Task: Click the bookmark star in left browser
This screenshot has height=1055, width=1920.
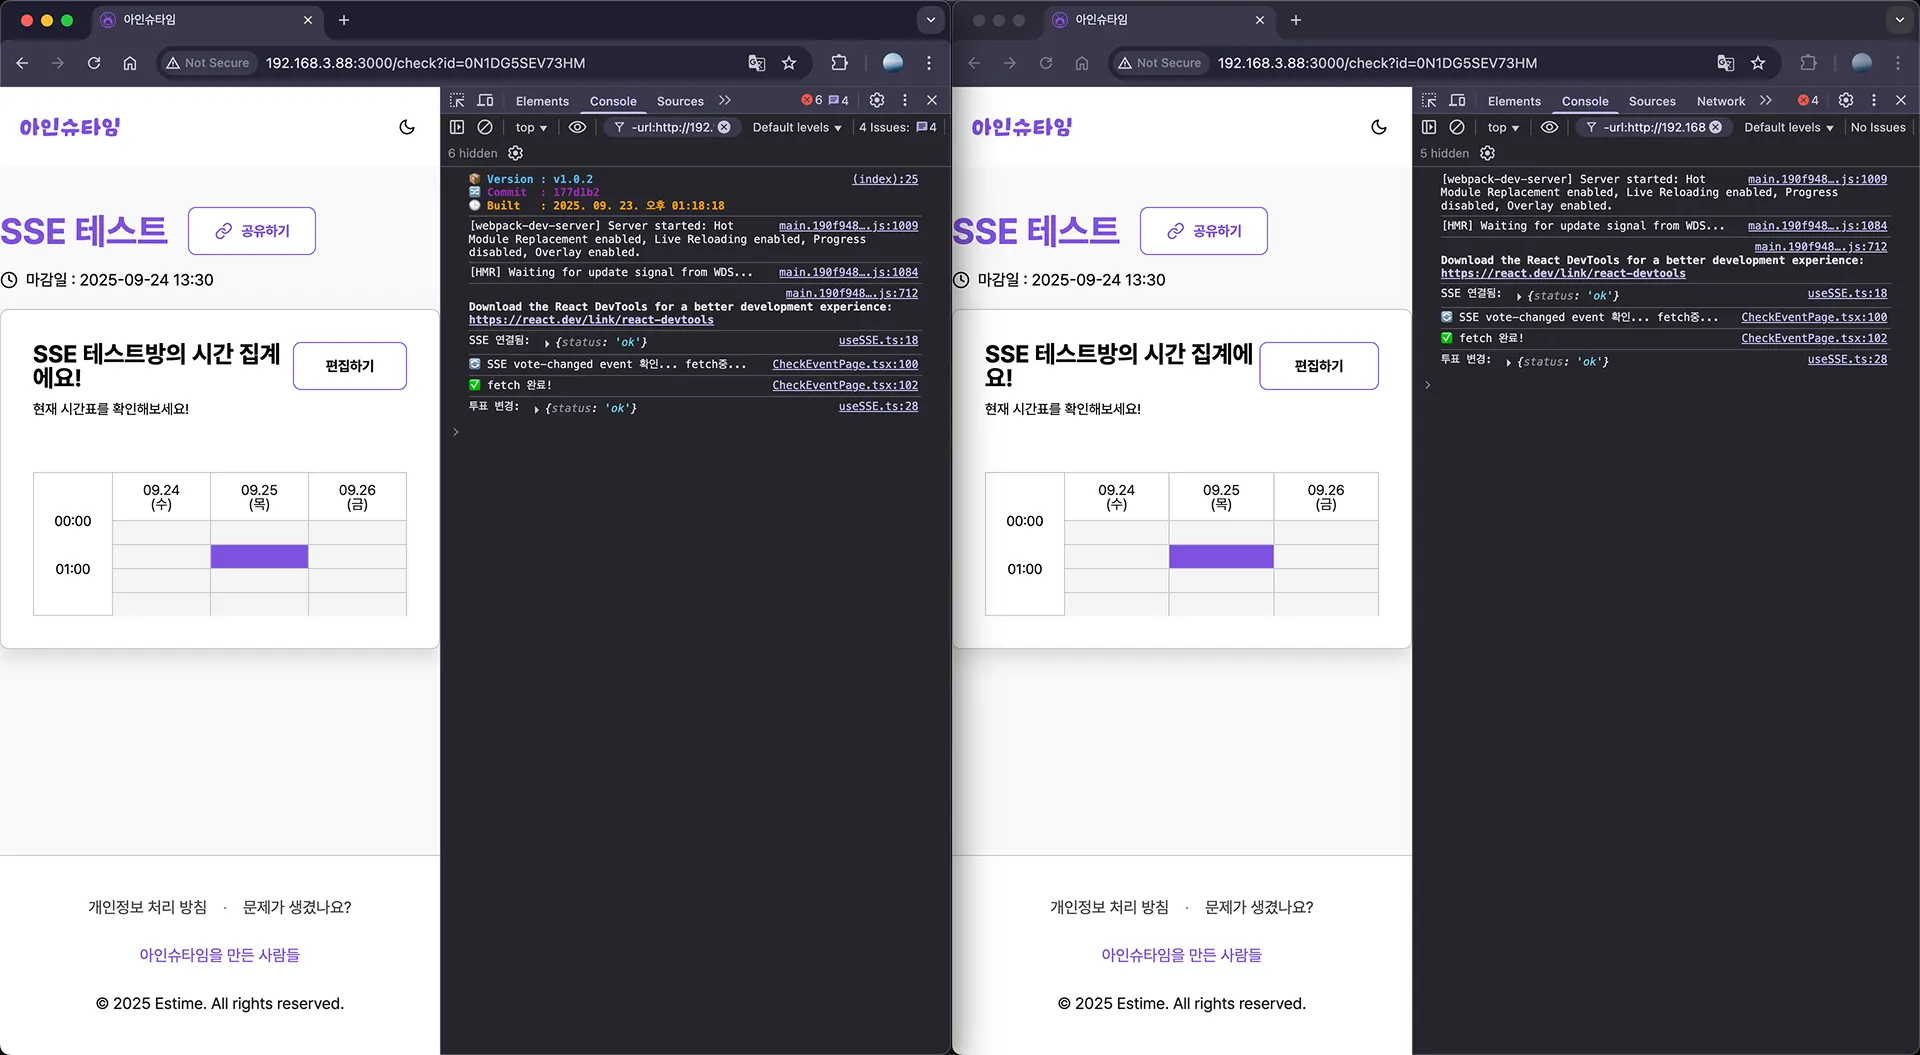Action: pyautogui.click(x=789, y=63)
